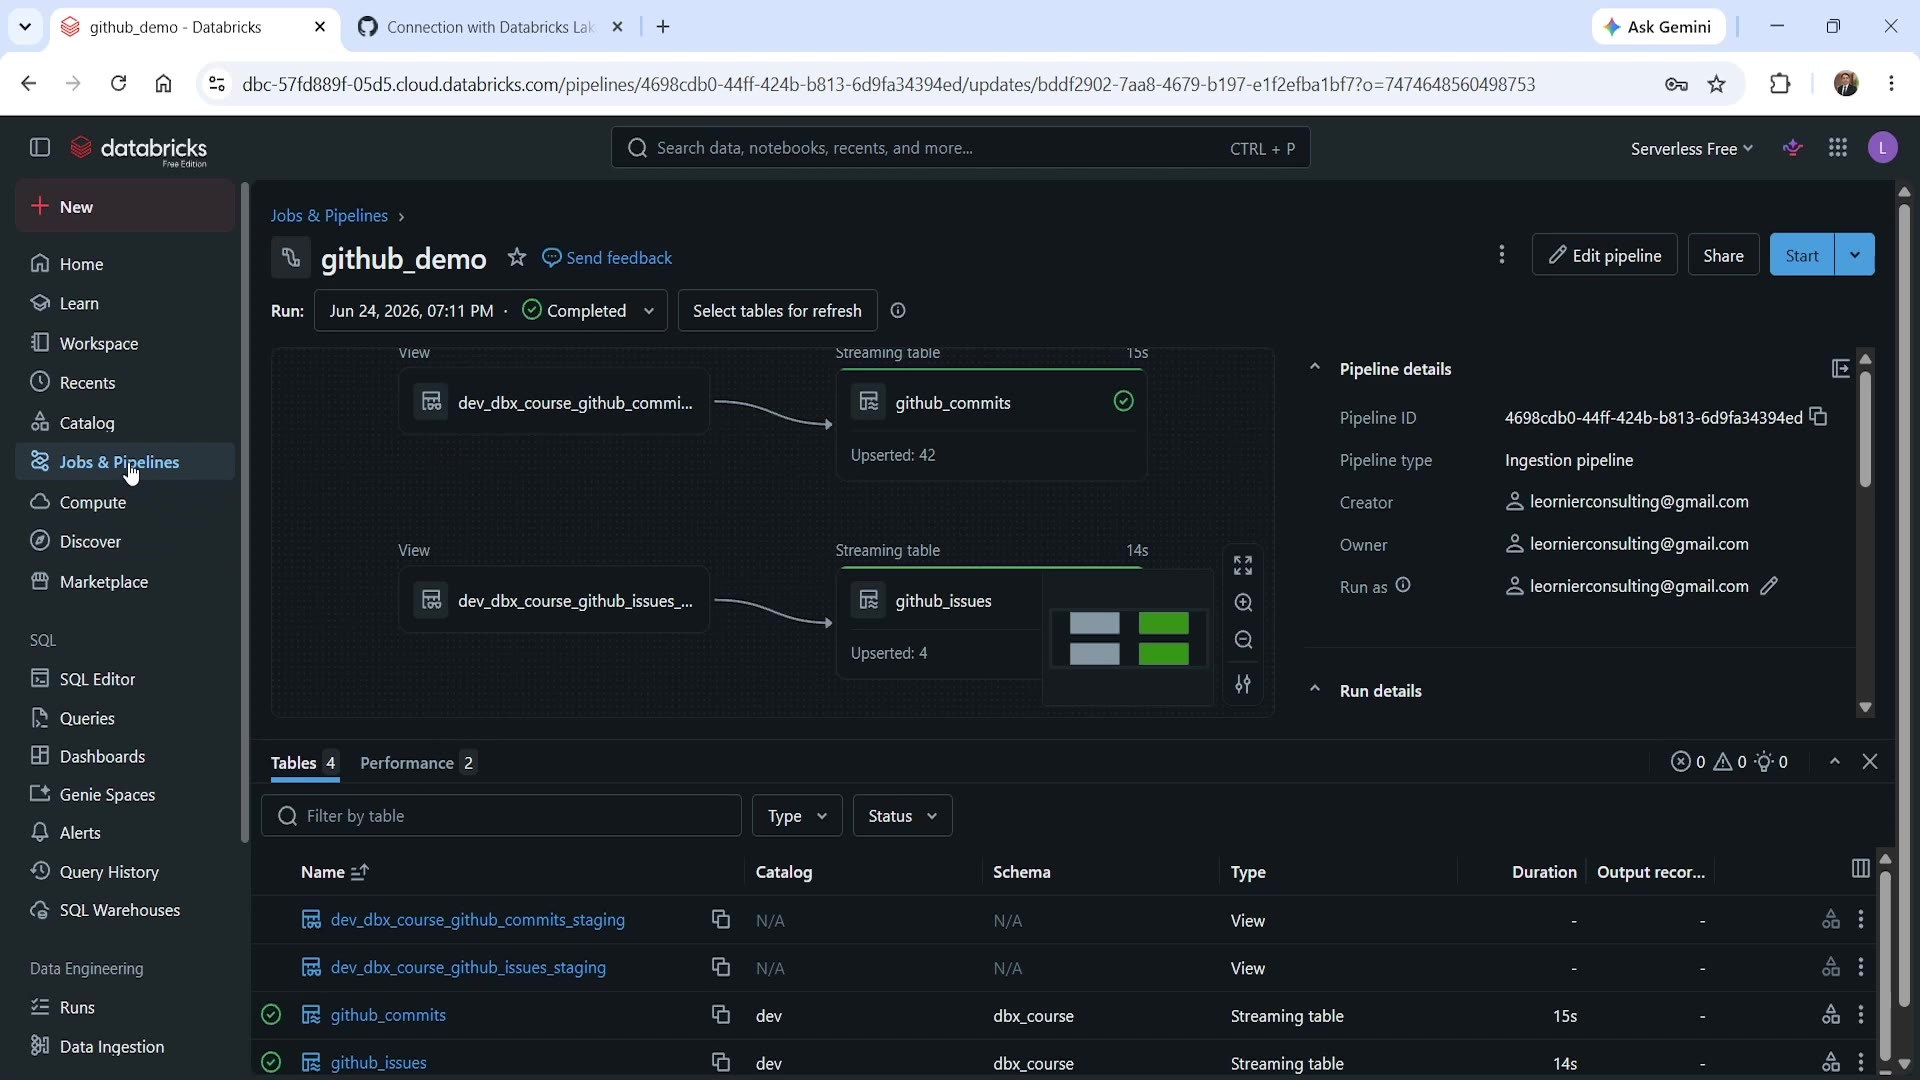Viewport: 1920px width, 1080px height.
Task: Copy the github_commits table name
Action: click(x=720, y=1015)
